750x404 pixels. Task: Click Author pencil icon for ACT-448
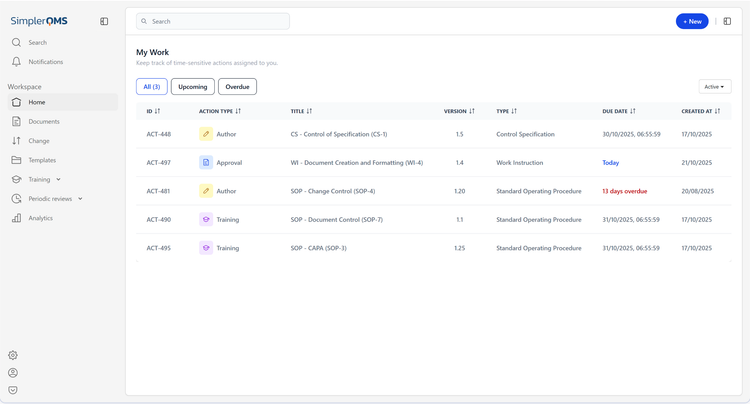coord(206,134)
